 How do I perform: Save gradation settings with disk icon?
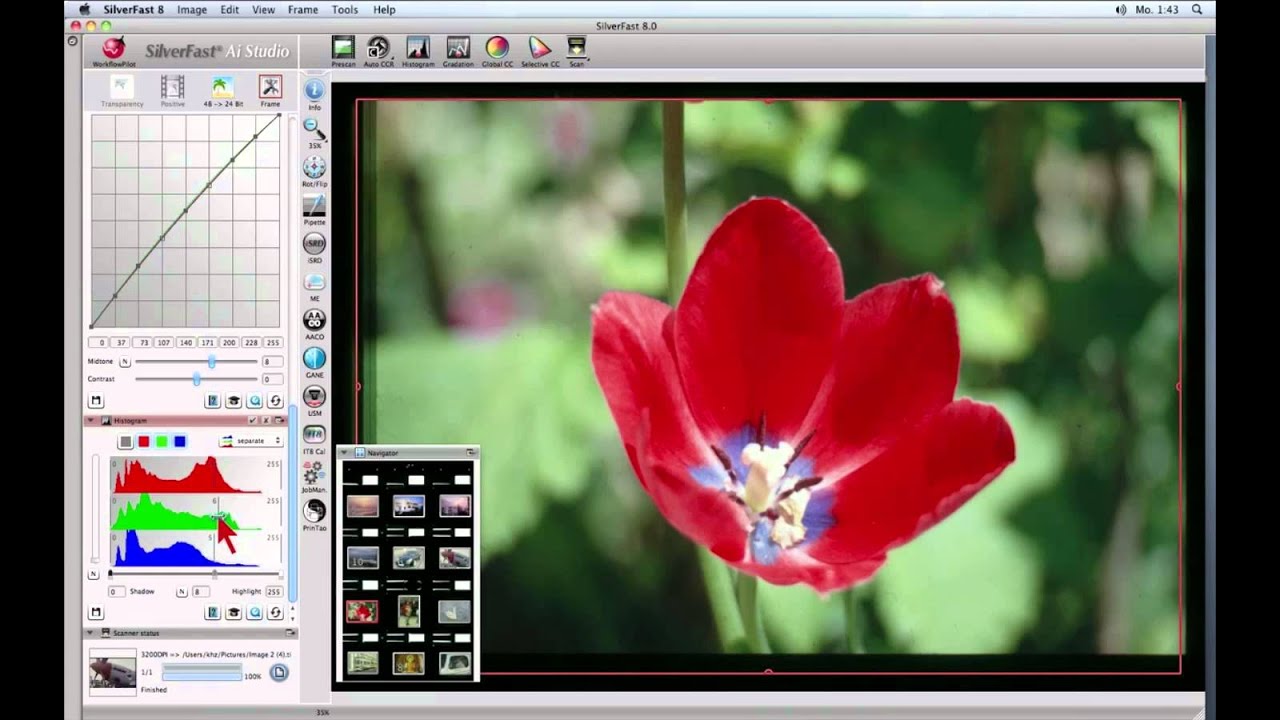(x=96, y=401)
